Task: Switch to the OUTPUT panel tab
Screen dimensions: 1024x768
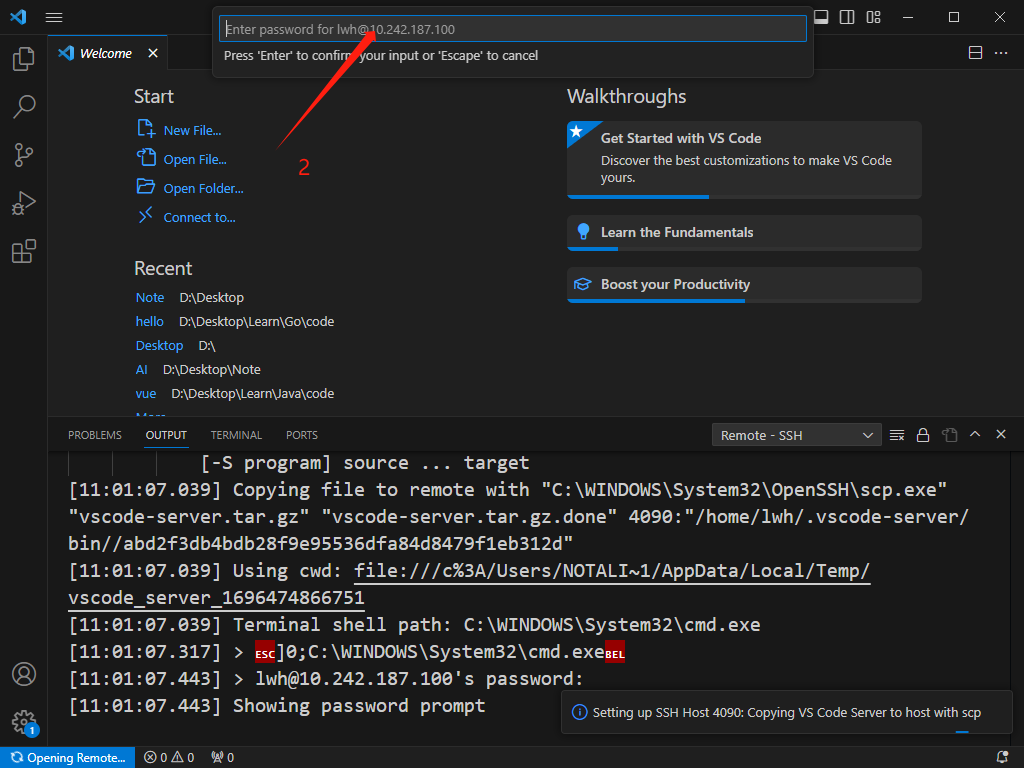Action: (166, 435)
